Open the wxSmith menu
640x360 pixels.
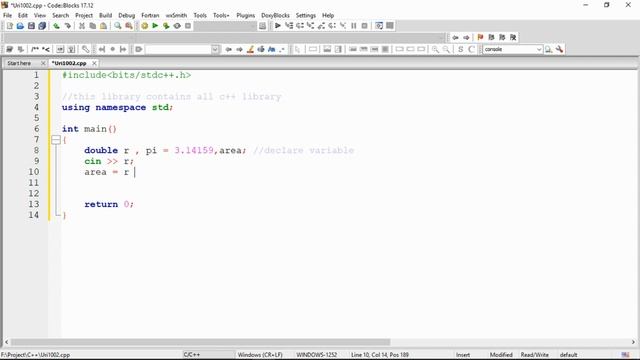click(176, 16)
